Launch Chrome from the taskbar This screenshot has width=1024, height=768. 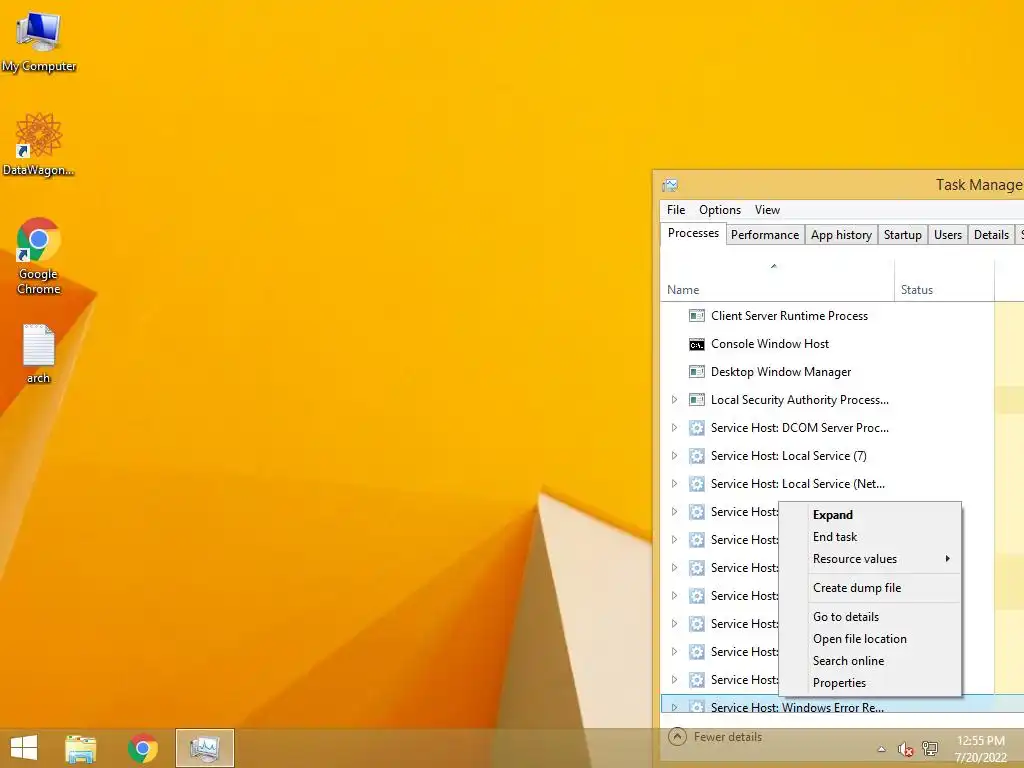tap(142, 748)
